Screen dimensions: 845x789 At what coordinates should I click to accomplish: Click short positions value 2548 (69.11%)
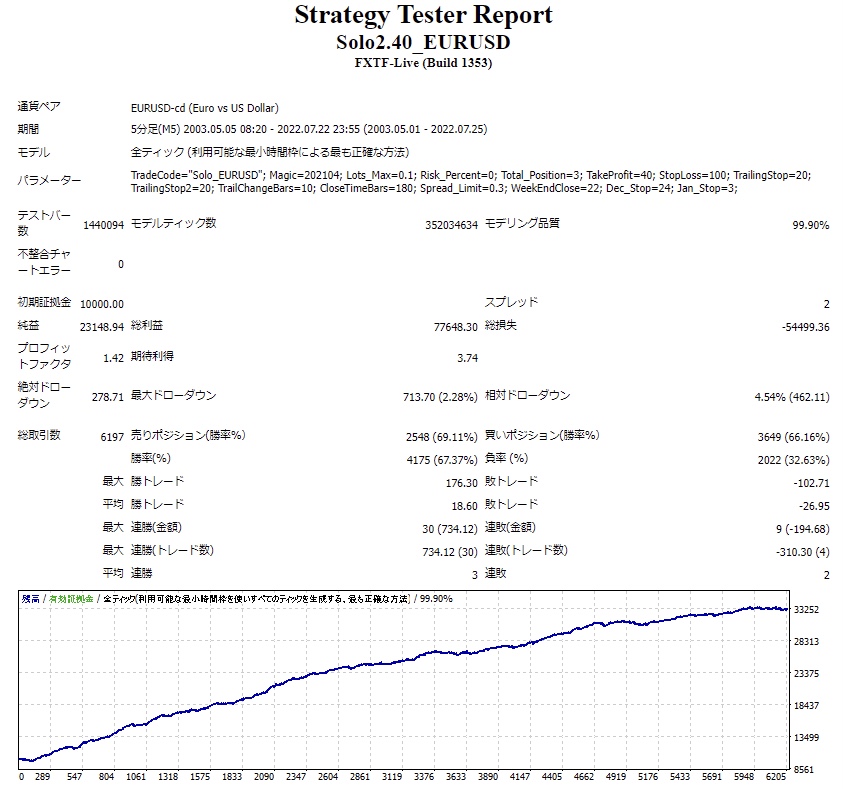[441, 437]
